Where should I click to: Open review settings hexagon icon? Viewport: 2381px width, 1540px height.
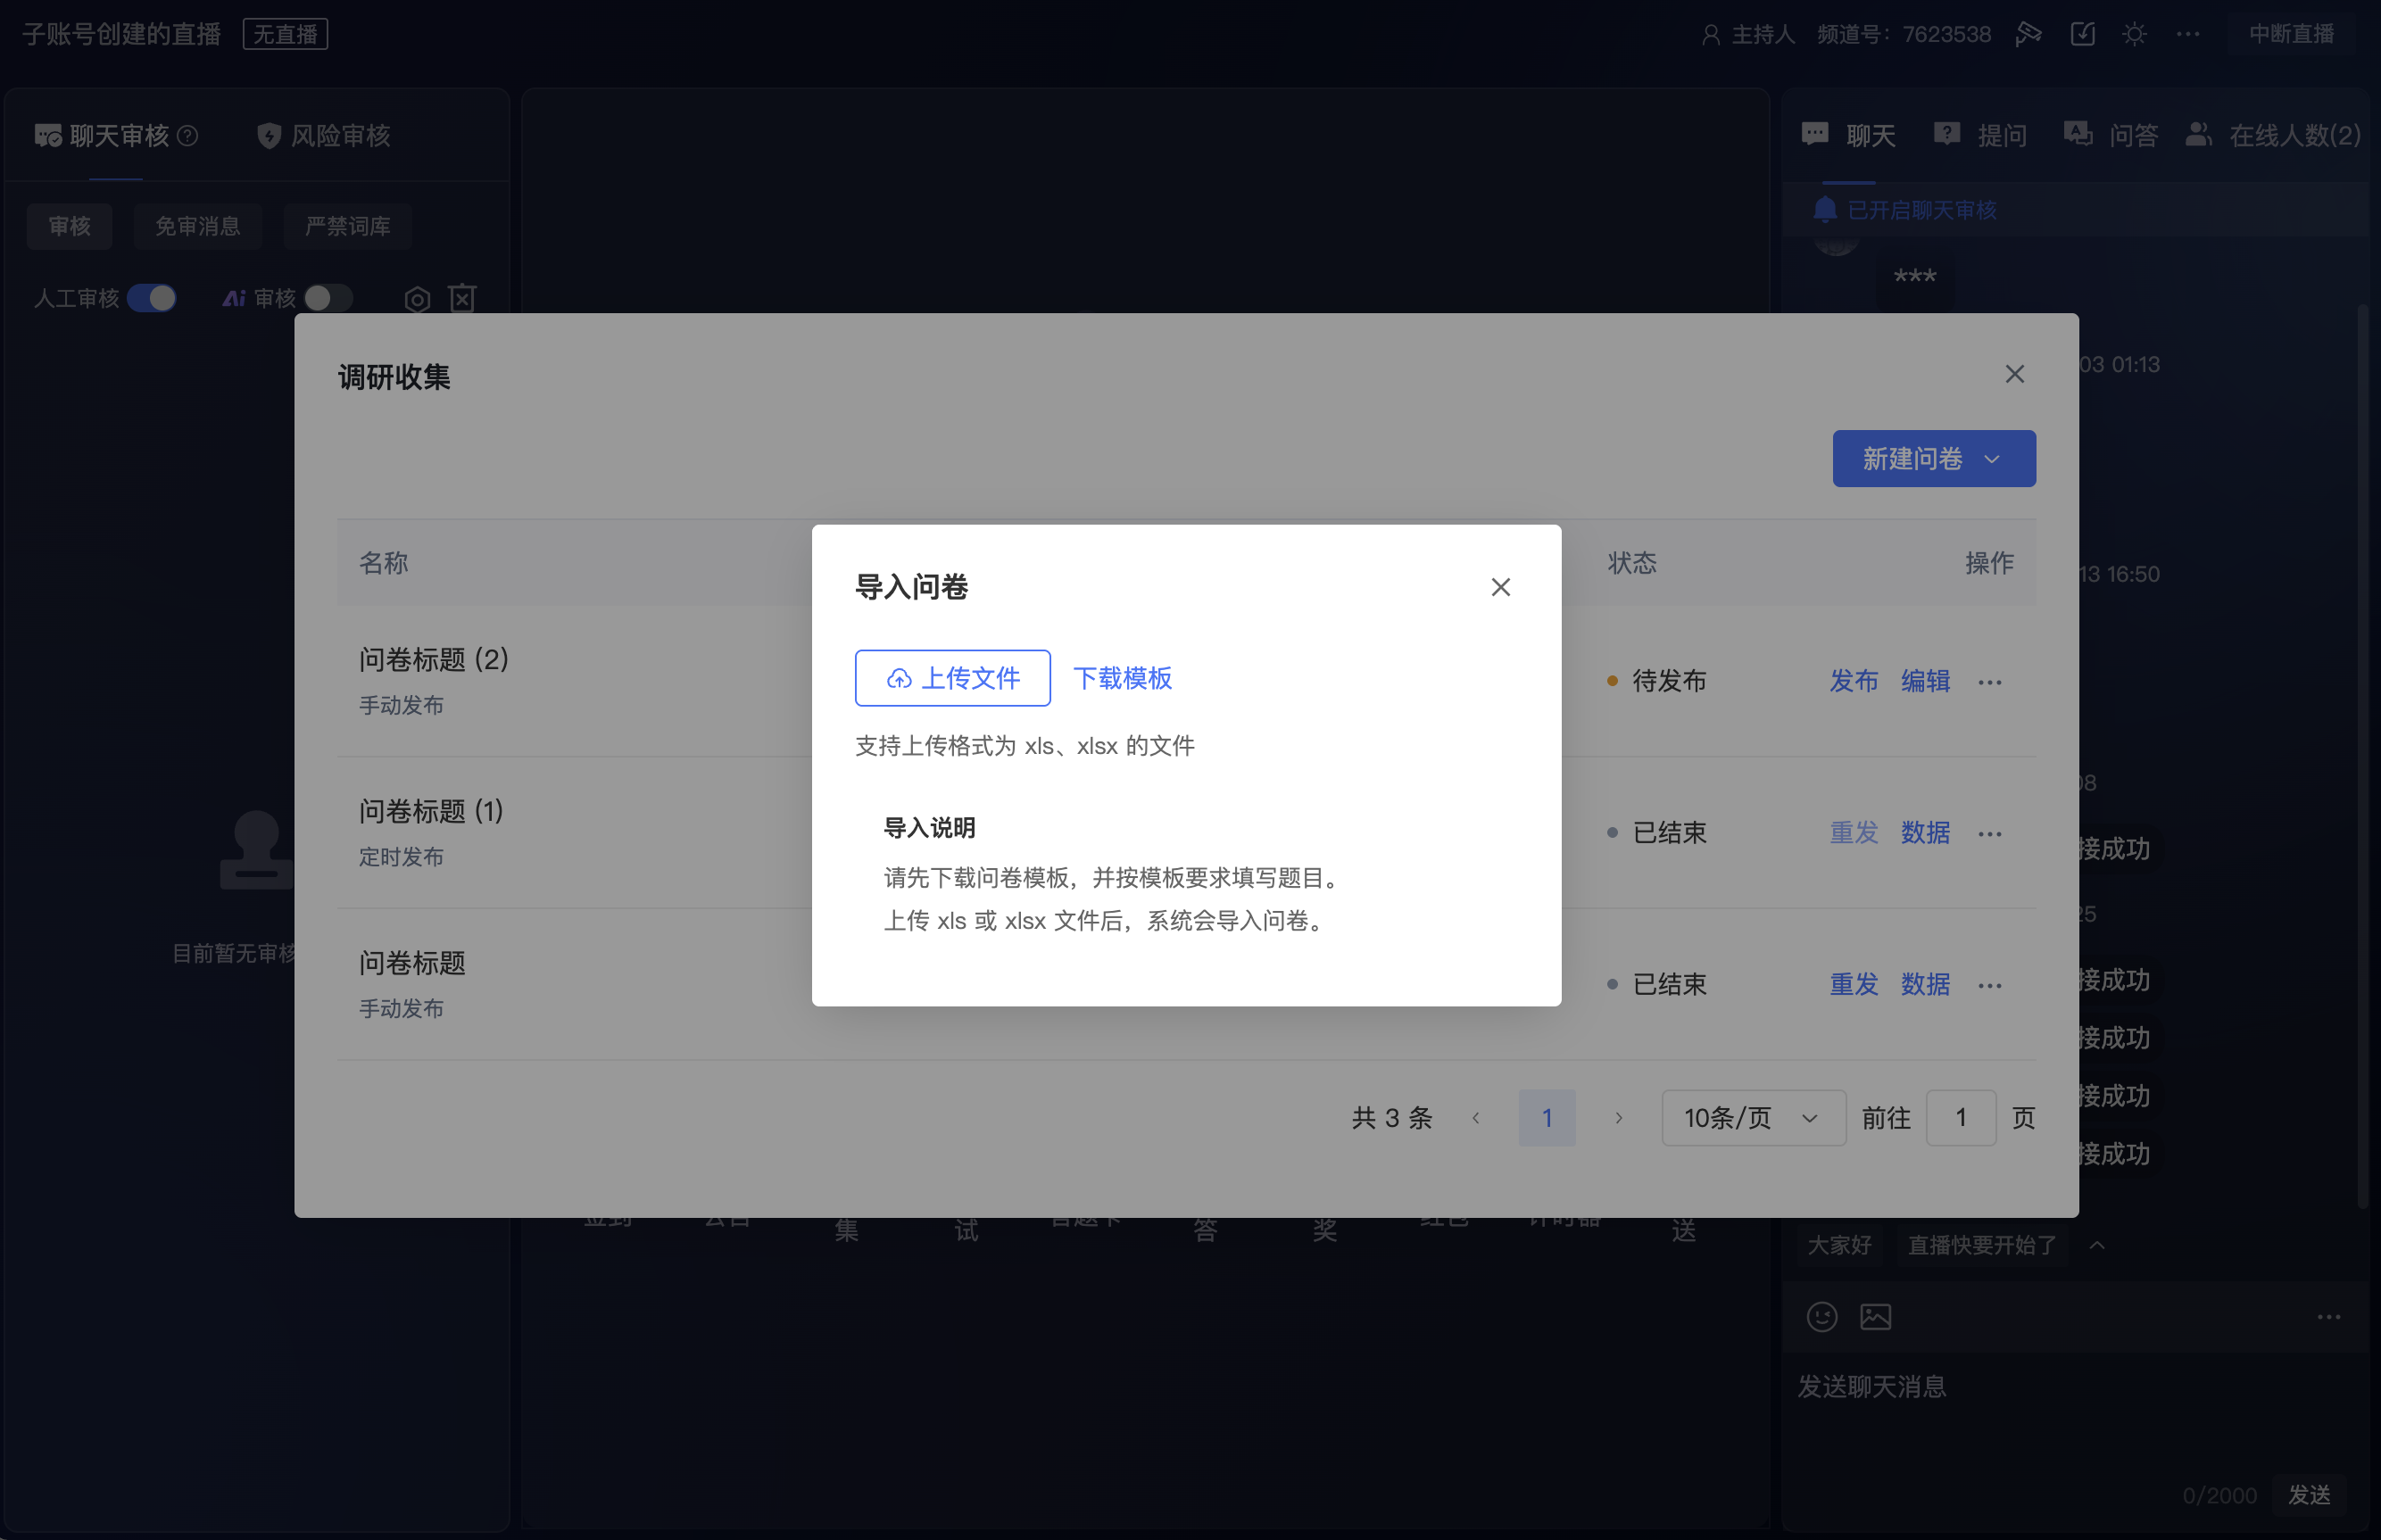(x=417, y=299)
